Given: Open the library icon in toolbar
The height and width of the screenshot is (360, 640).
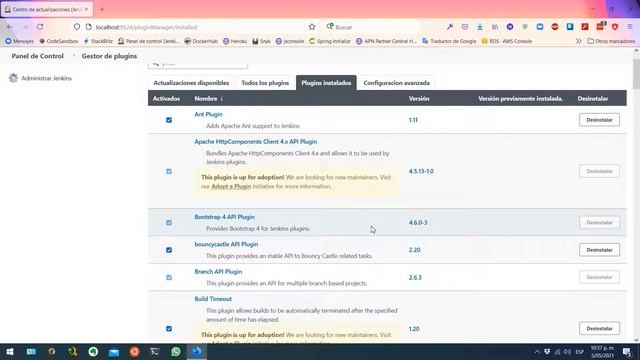Looking at the screenshot, I should tap(495, 27).
